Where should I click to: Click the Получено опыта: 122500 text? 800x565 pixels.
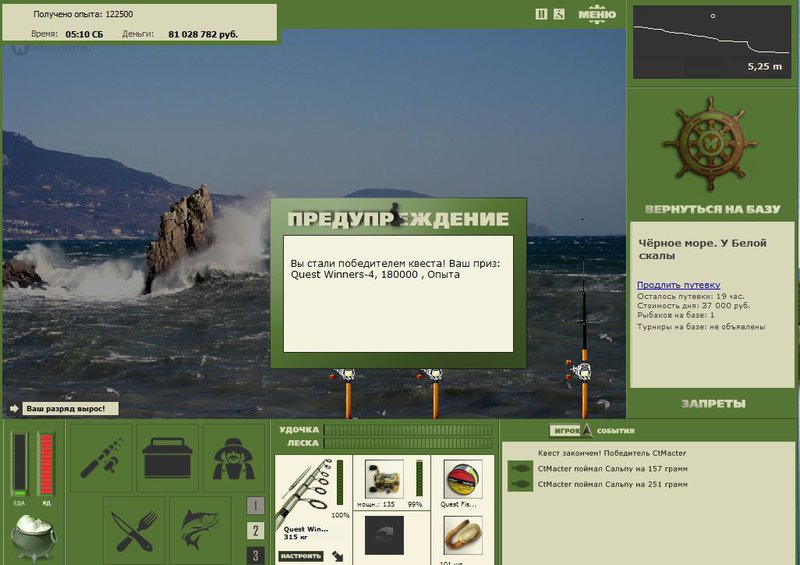(83, 14)
